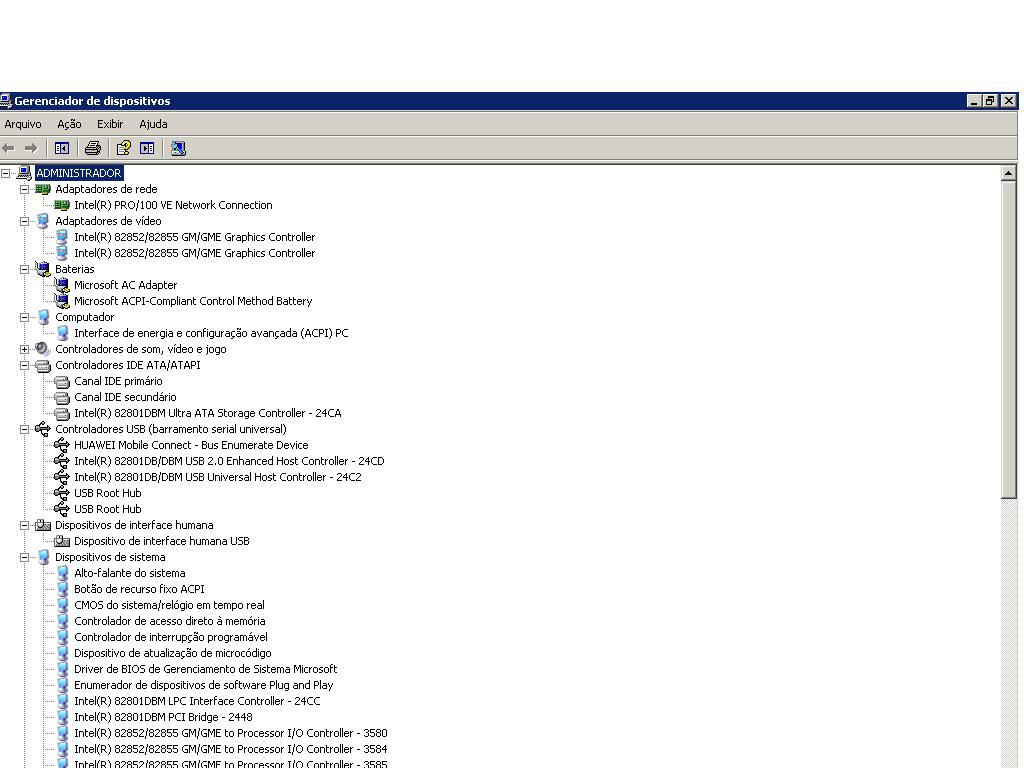Select Interface de energia e configuração avançada
This screenshot has height=768, width=1024.
211,333
